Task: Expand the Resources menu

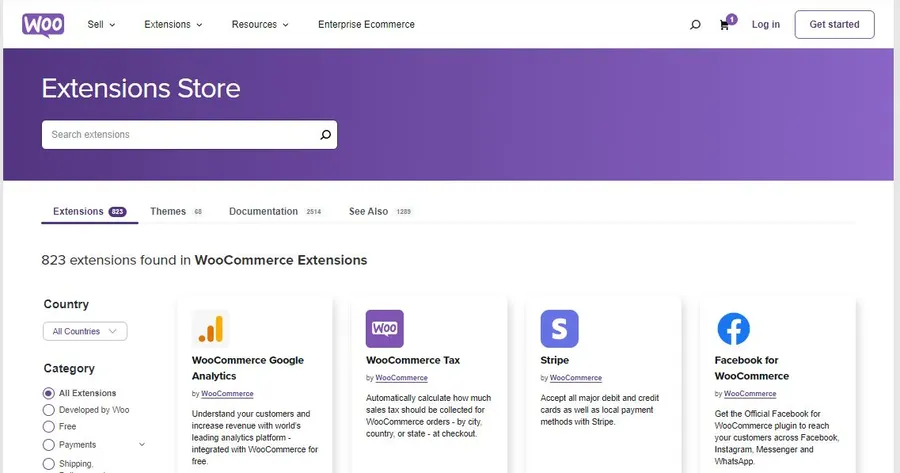Action: pos(260,25)
